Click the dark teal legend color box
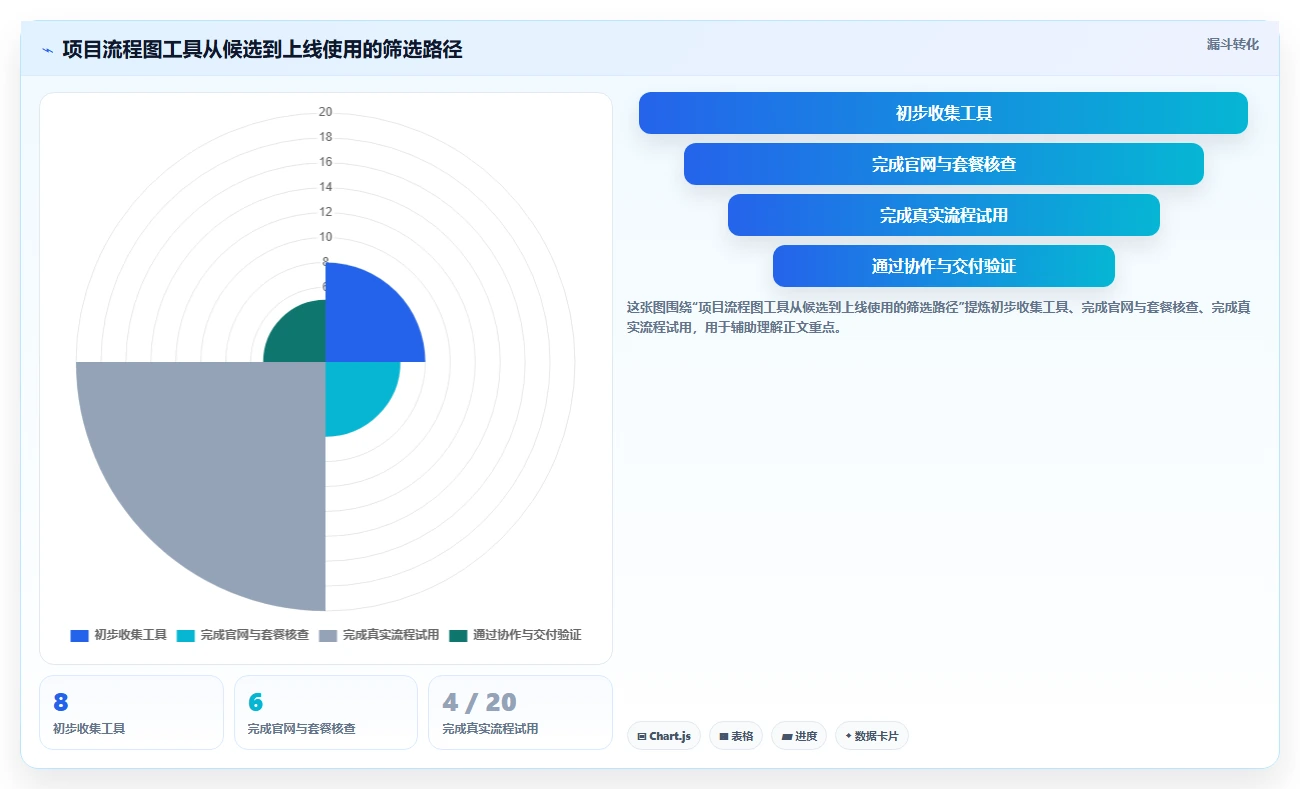The image size is (1300, 789). pyautogui.click(x=458, y=635)
